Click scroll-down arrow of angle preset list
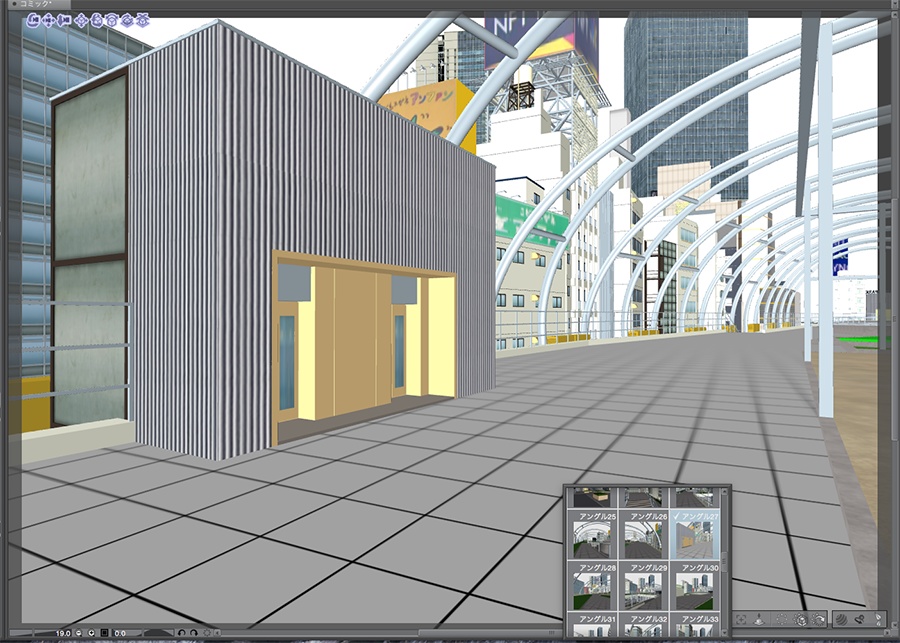 pyautogui.click(x=724, y=633)
